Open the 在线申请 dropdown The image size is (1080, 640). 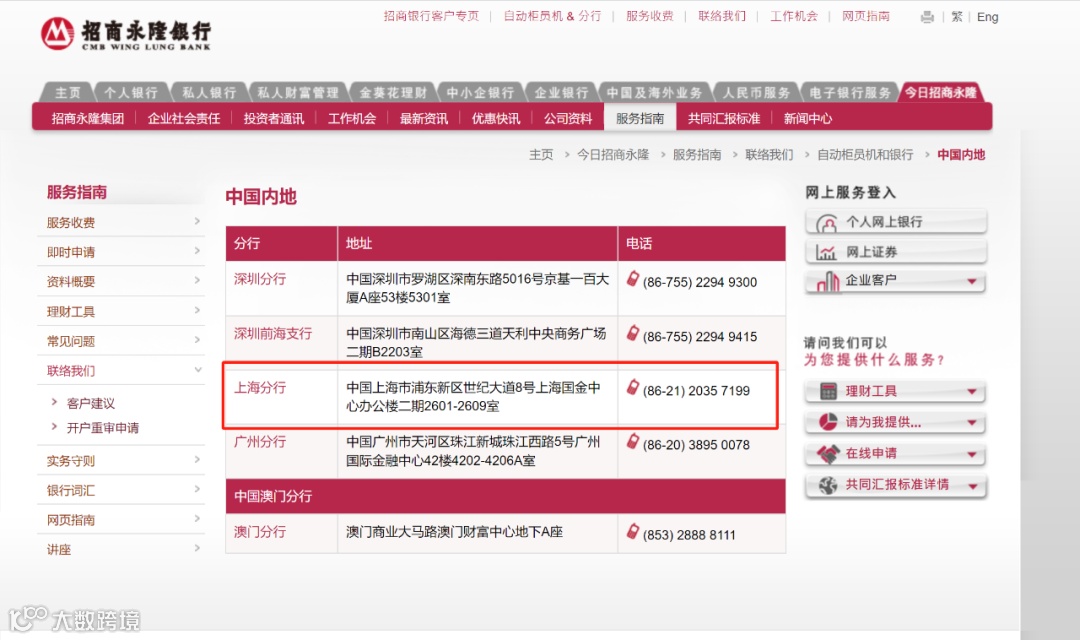[972, 454]
